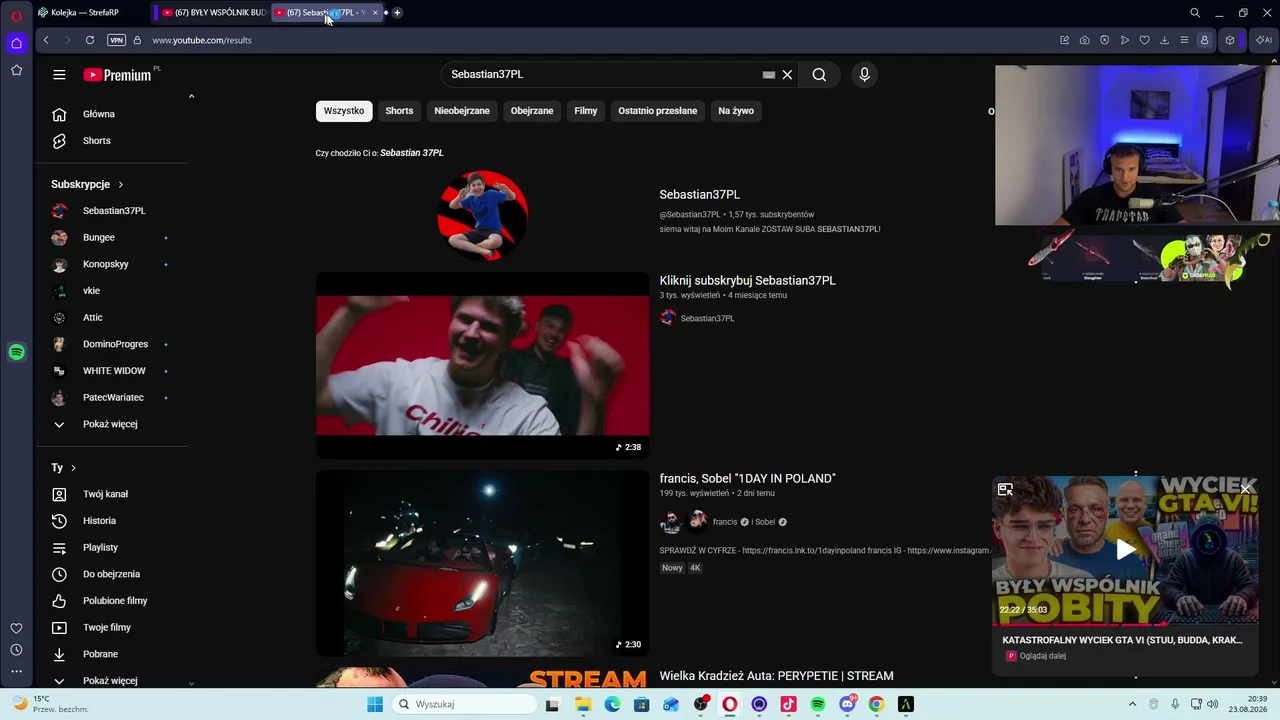Open the Opera sidebar three-dot menu
The height and width of the screenshot is (720, 1280).
(16, 672)
